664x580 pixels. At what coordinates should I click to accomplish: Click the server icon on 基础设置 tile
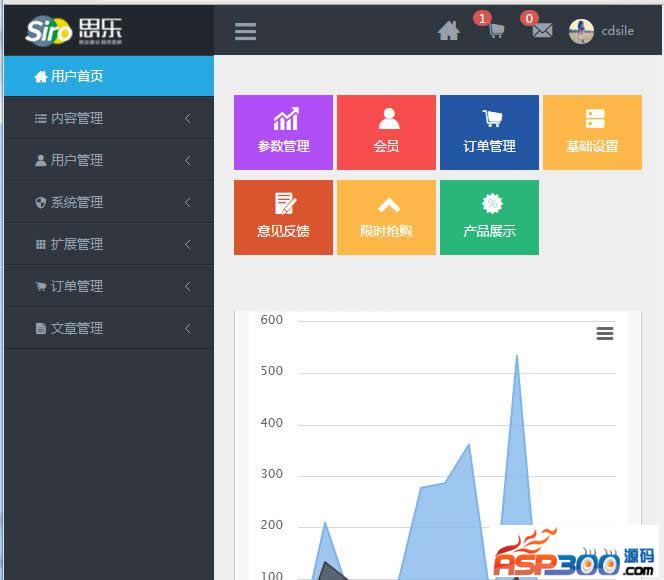click(x=595, y=119)
